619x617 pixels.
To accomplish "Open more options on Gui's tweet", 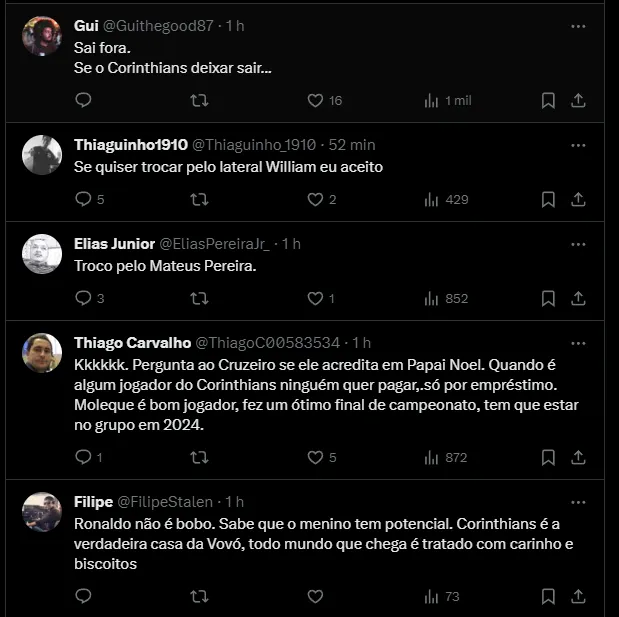I will (x=578, y=26).
